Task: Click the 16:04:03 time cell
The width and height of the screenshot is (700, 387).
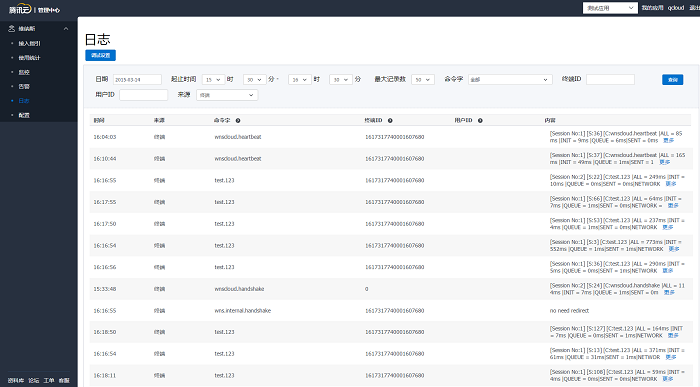Action: [x=105, y=137]
